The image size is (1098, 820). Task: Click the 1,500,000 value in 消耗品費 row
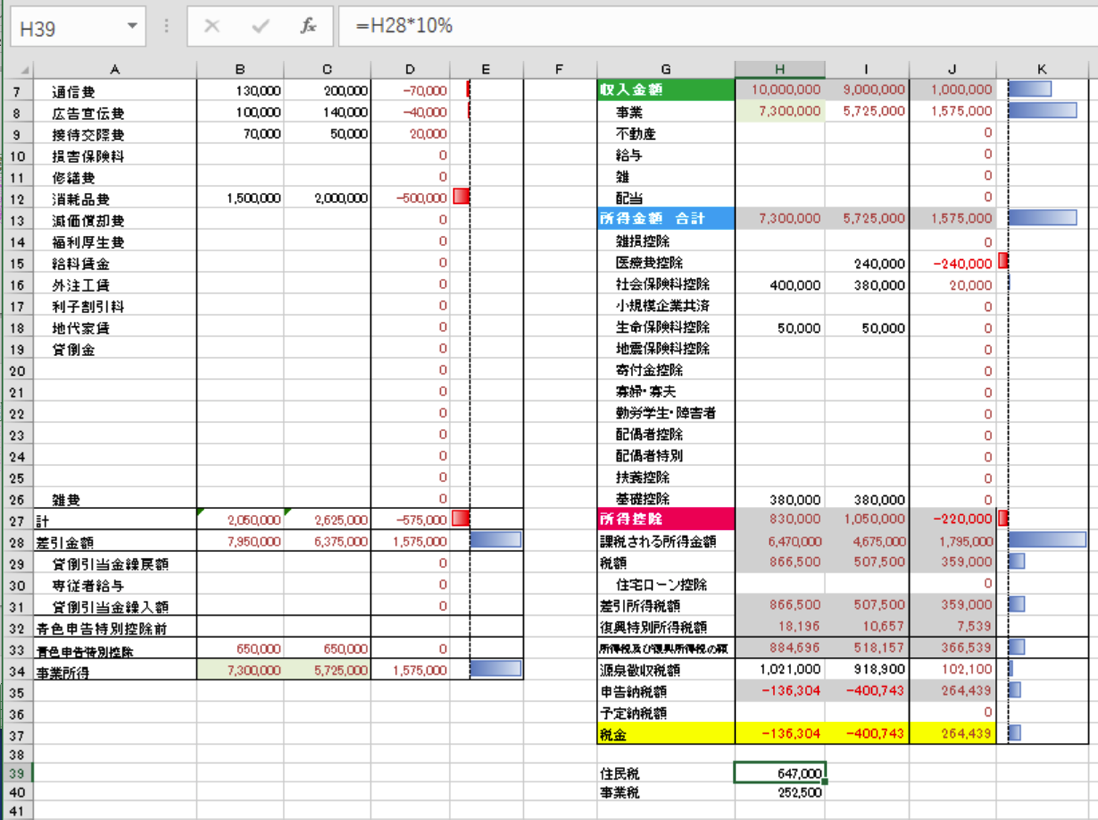240,199
